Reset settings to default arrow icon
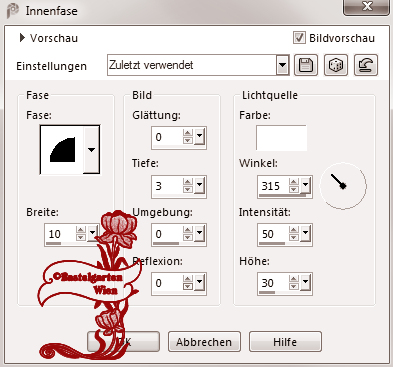 [x=366, y=65]
